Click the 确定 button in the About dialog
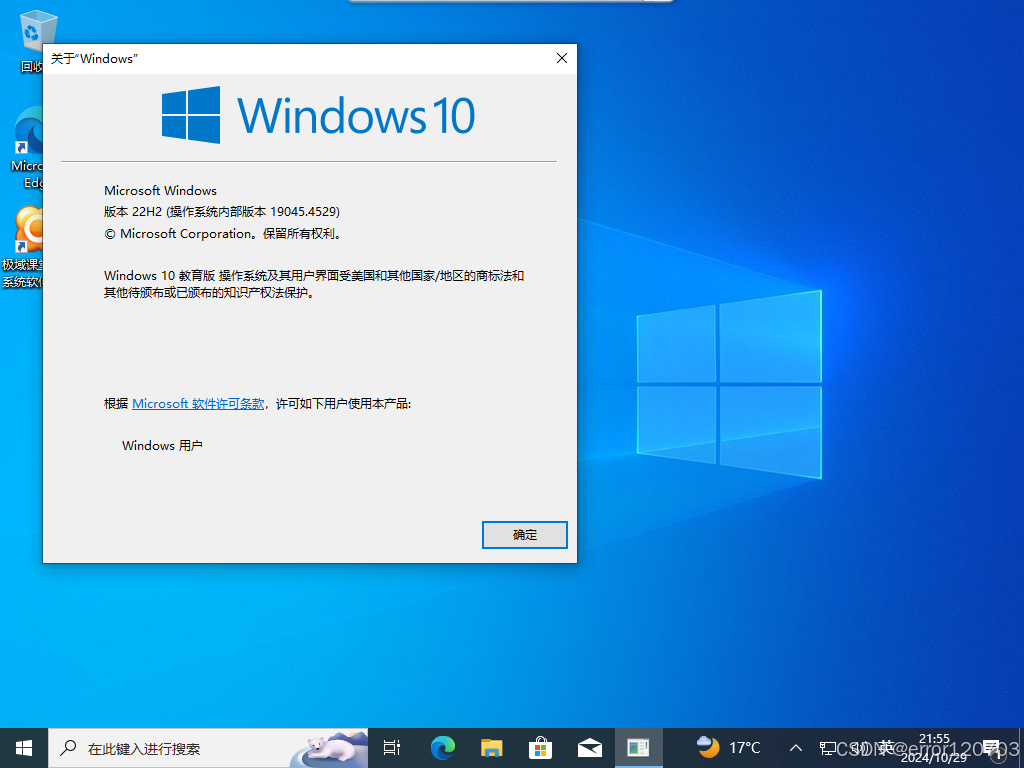This screenshot has width=1024, height=768. (x=524, y=535)
